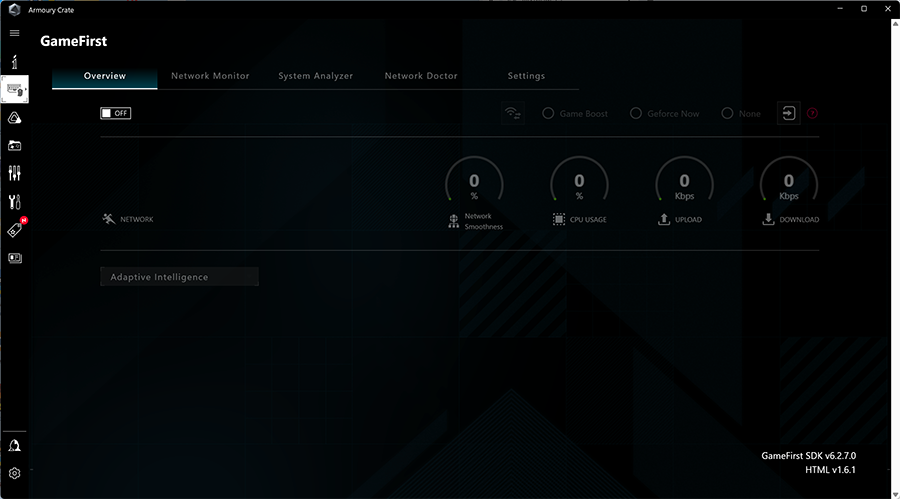Click the NETWORK label text
Image resolution: width=900 pixels, height=499 pixels.
(x=137, y=219)
